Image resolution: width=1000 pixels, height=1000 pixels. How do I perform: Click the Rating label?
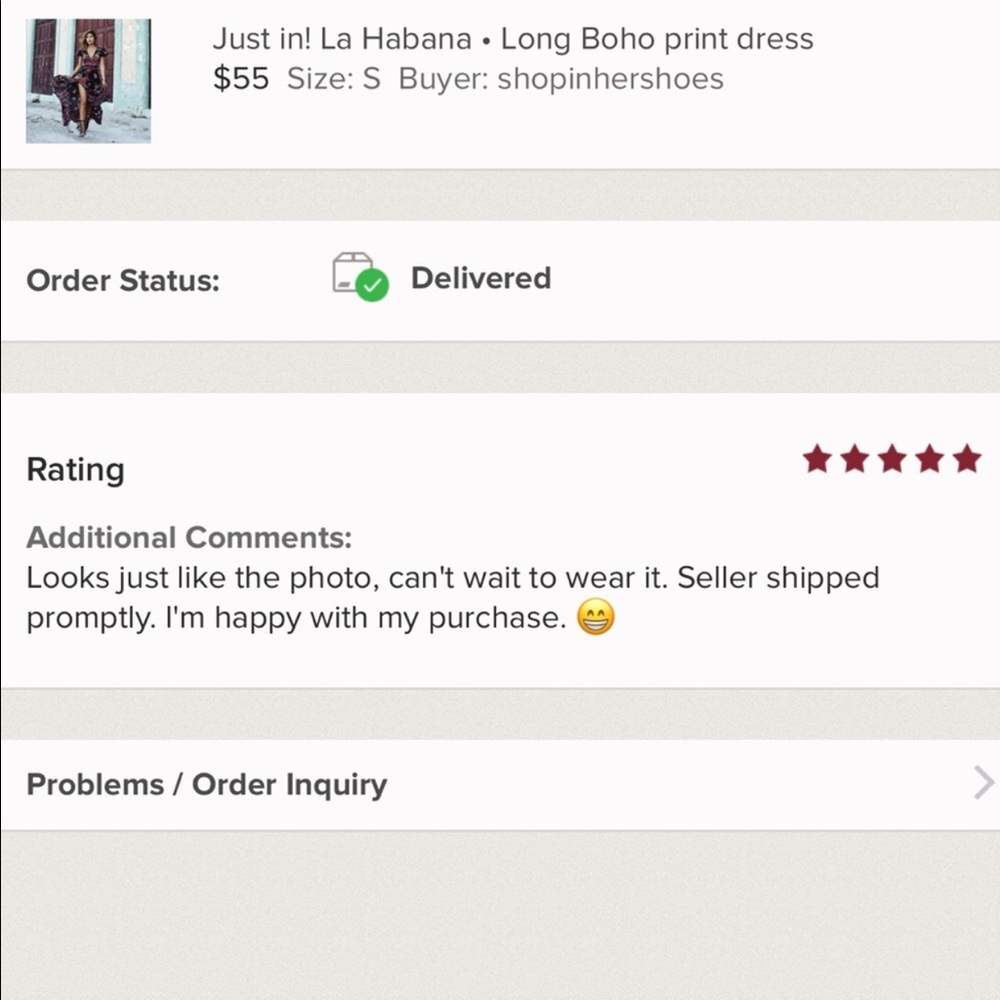point(75,470)
